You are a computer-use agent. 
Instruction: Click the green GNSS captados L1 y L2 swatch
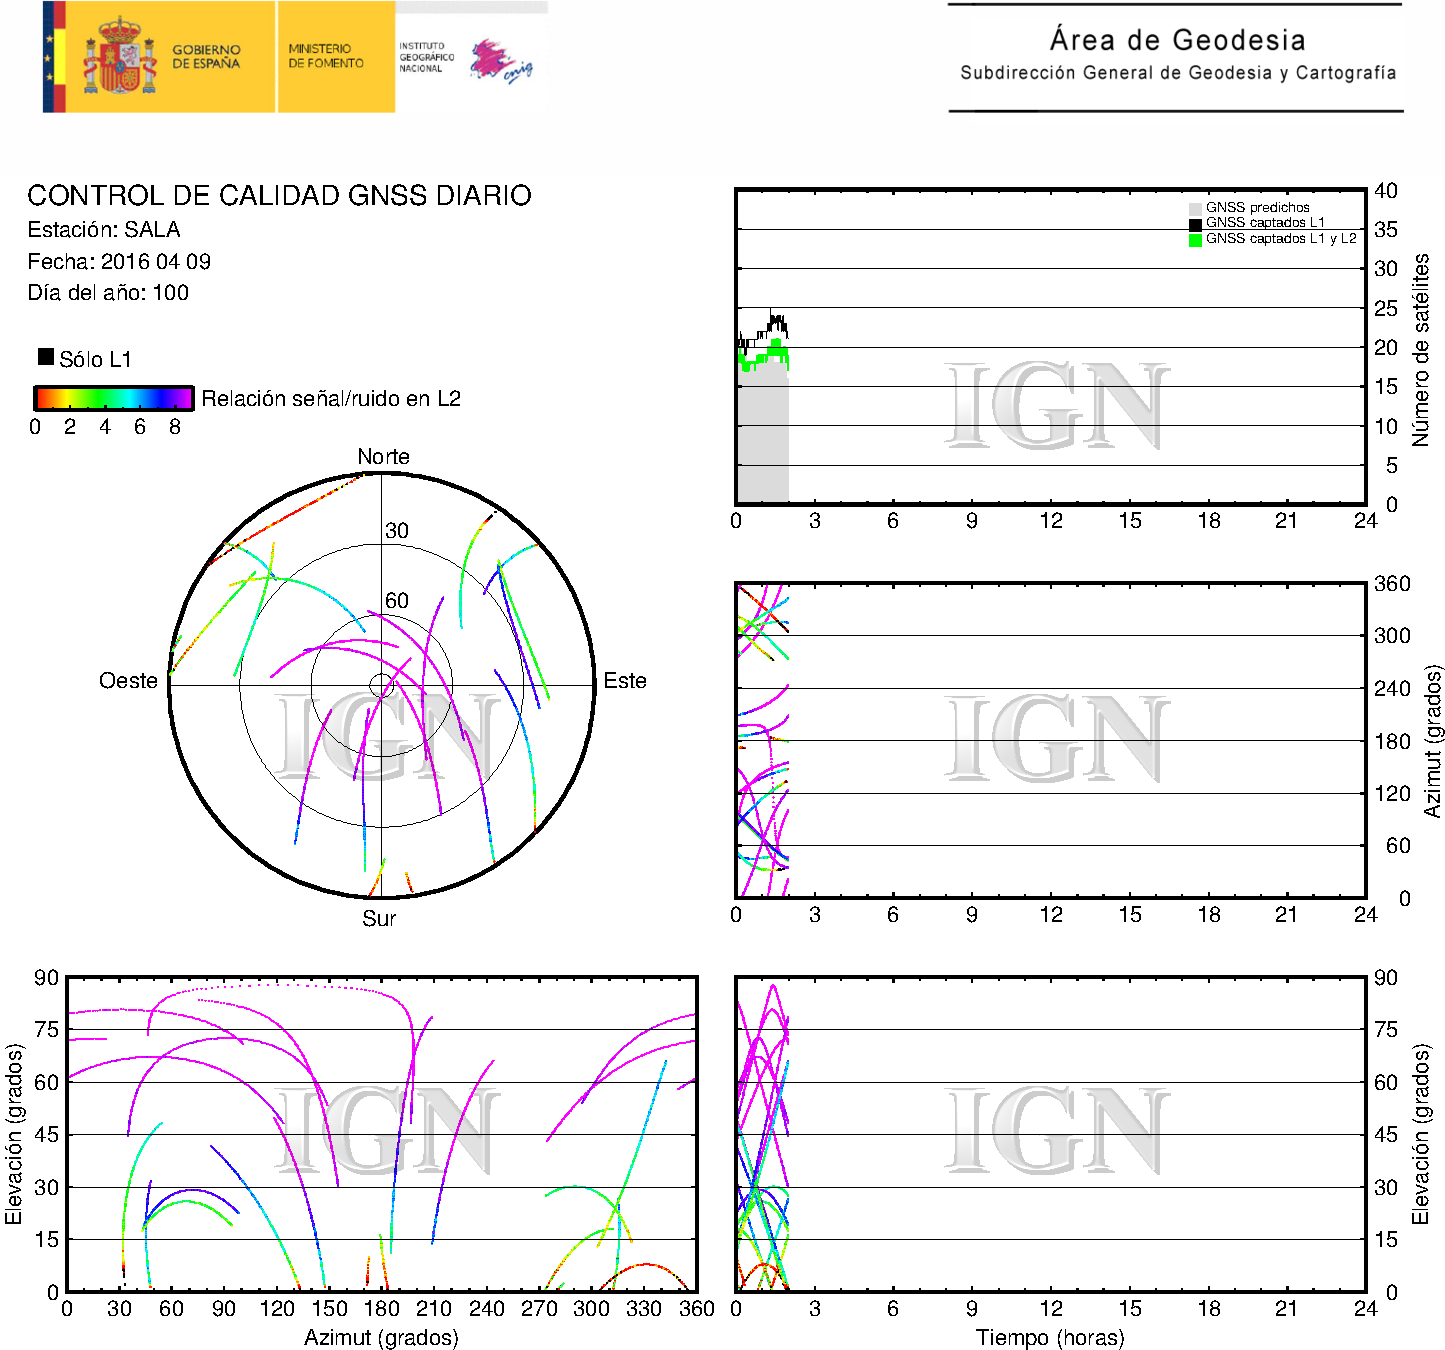[x=1195, y=240]
